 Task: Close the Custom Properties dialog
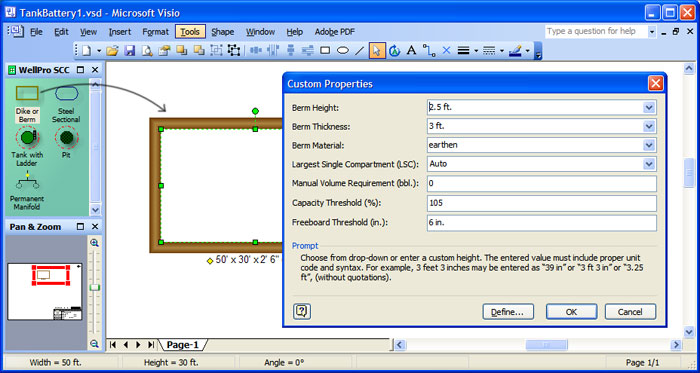point(655,83)
